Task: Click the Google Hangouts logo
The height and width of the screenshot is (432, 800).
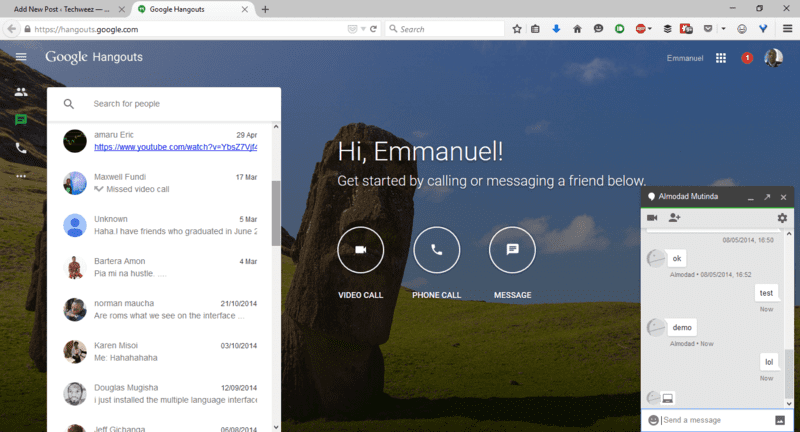Action: point(94,57)
